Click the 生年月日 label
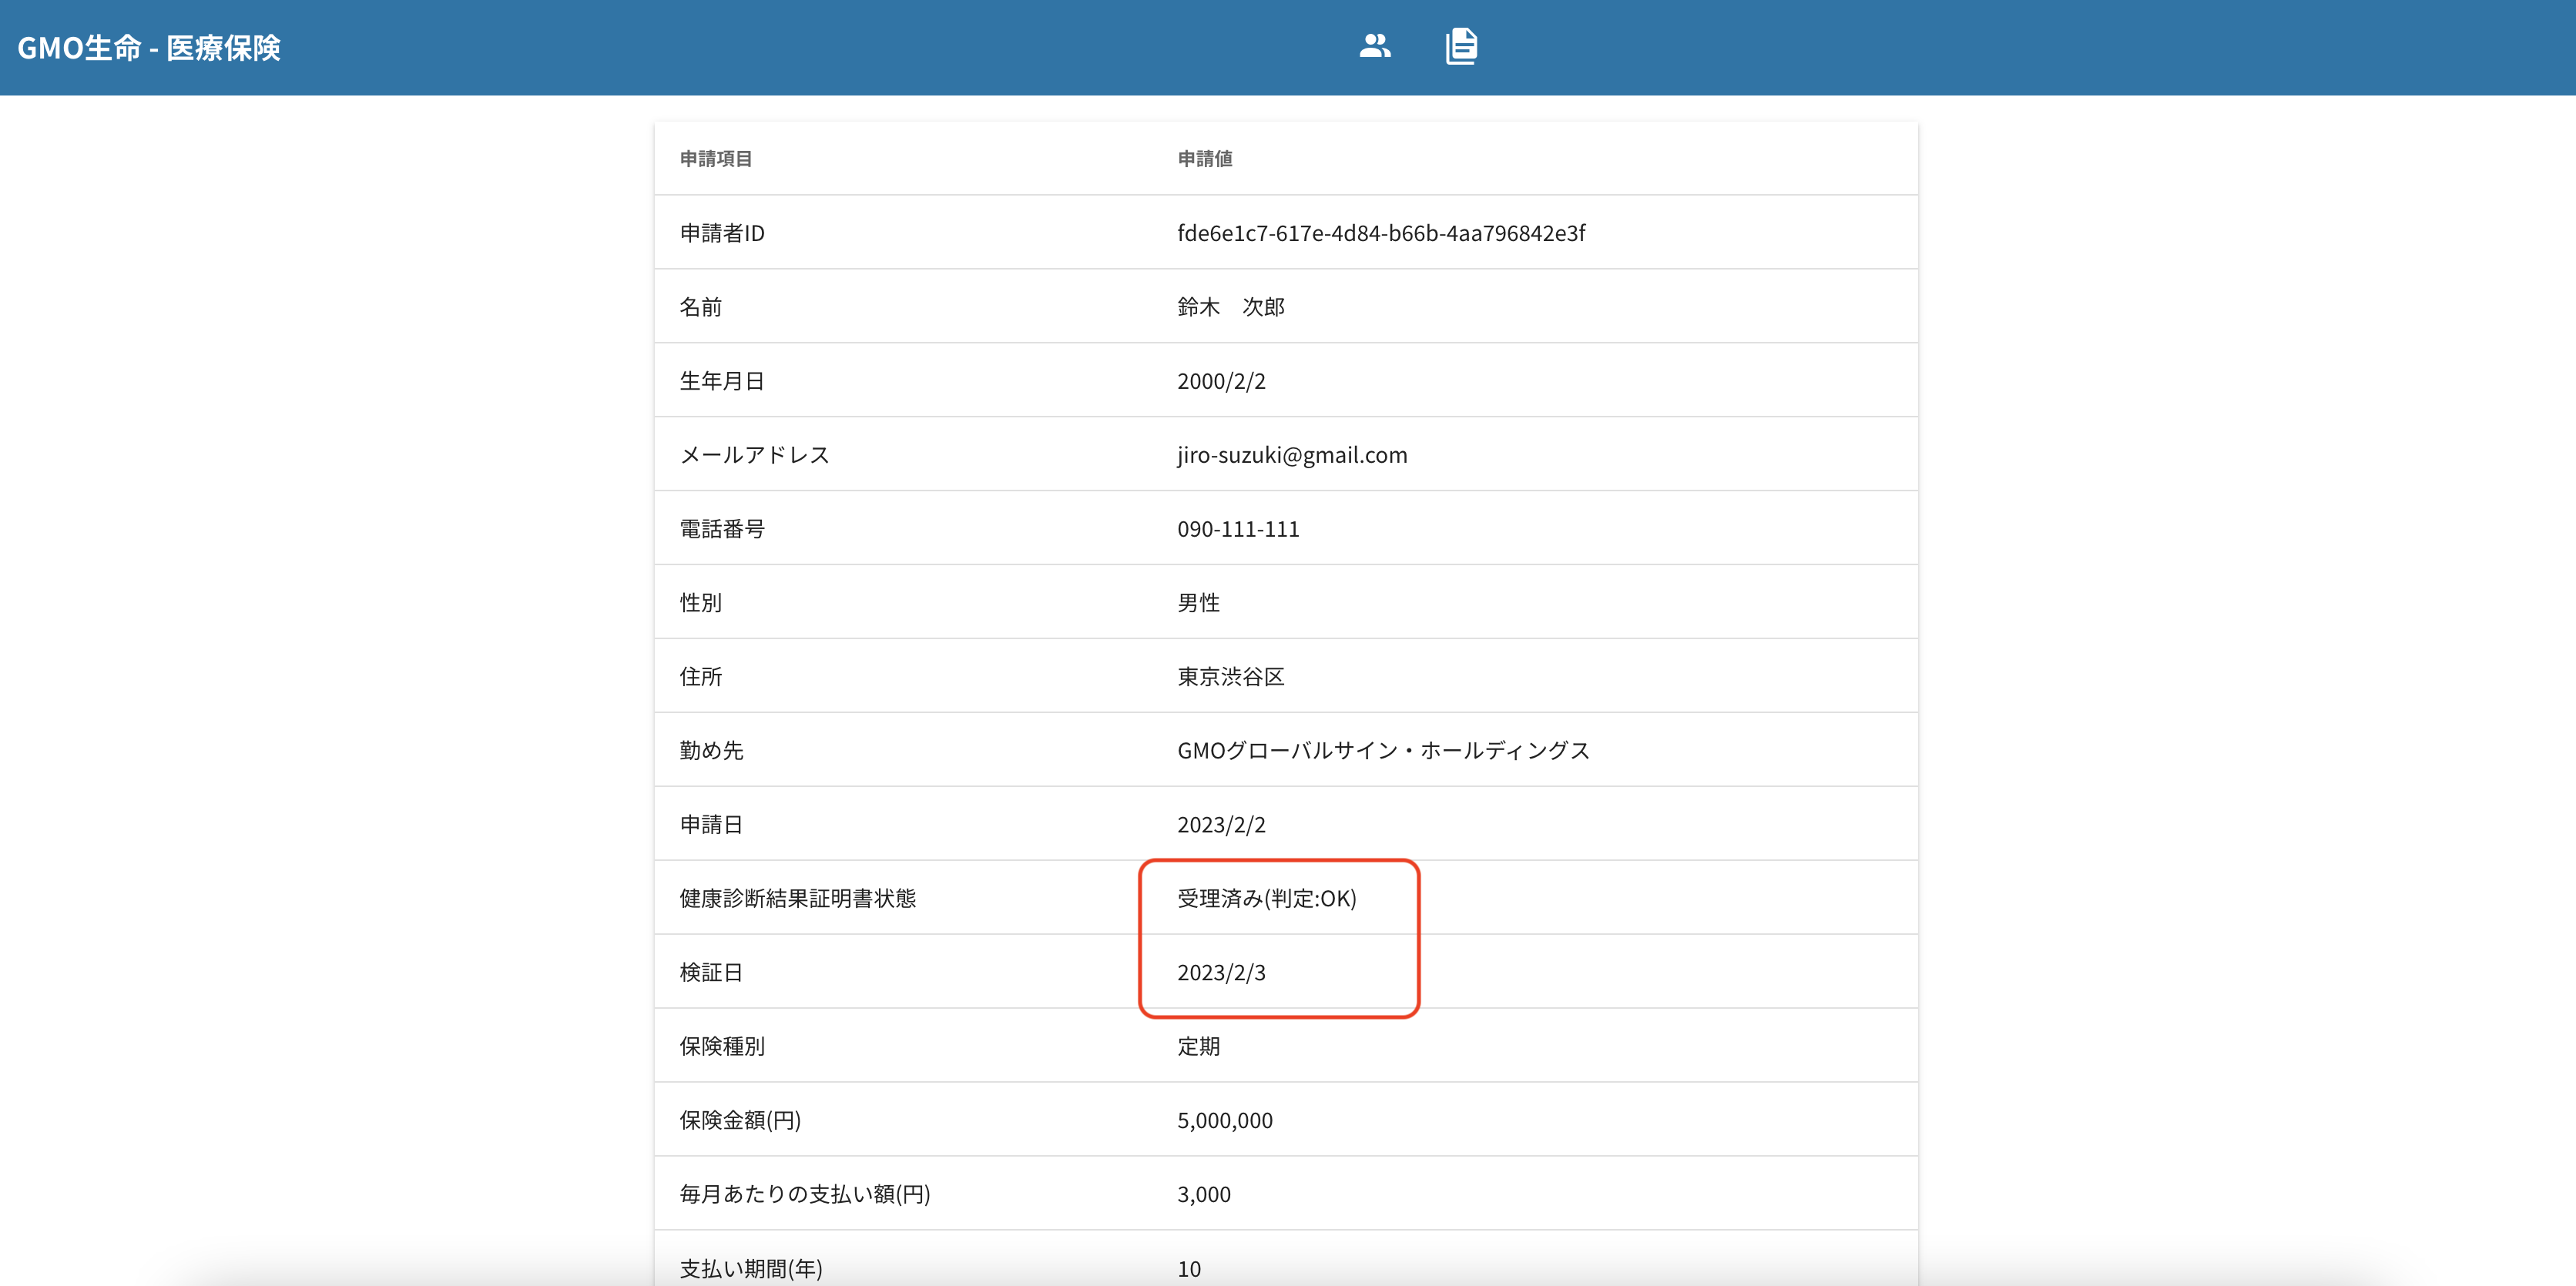Image resolution: width=2576 pixels, height=1286 pixels. pos(722,380)
